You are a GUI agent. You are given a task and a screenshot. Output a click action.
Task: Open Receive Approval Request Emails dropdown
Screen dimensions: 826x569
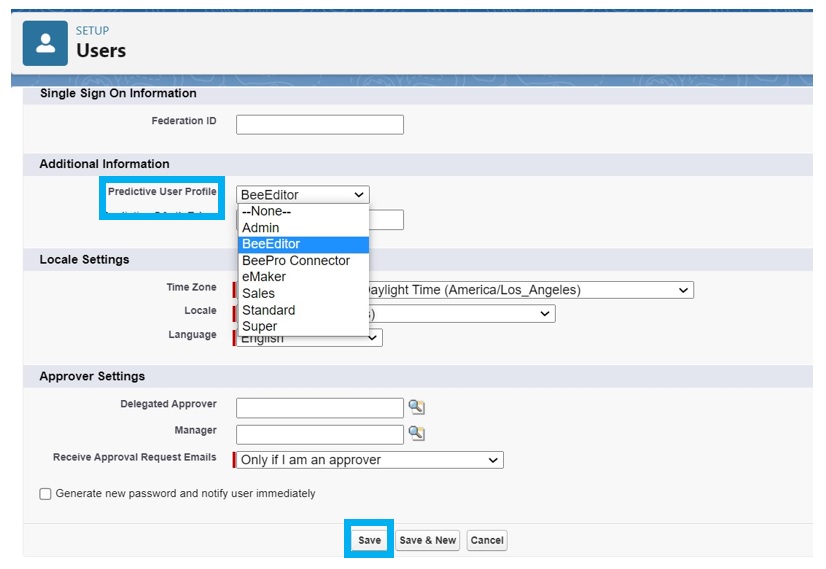click(x=368, y=460)
